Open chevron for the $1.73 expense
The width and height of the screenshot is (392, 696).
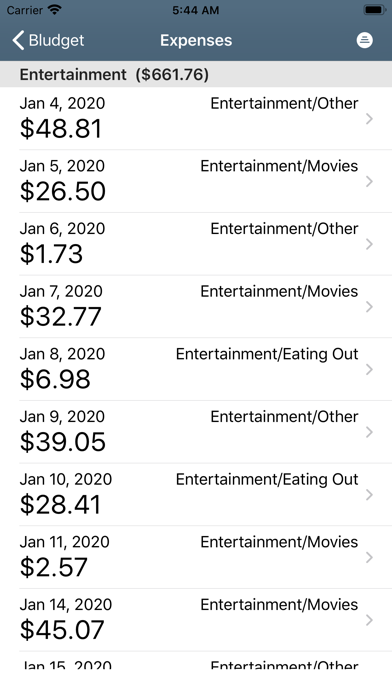coord(369,244)
